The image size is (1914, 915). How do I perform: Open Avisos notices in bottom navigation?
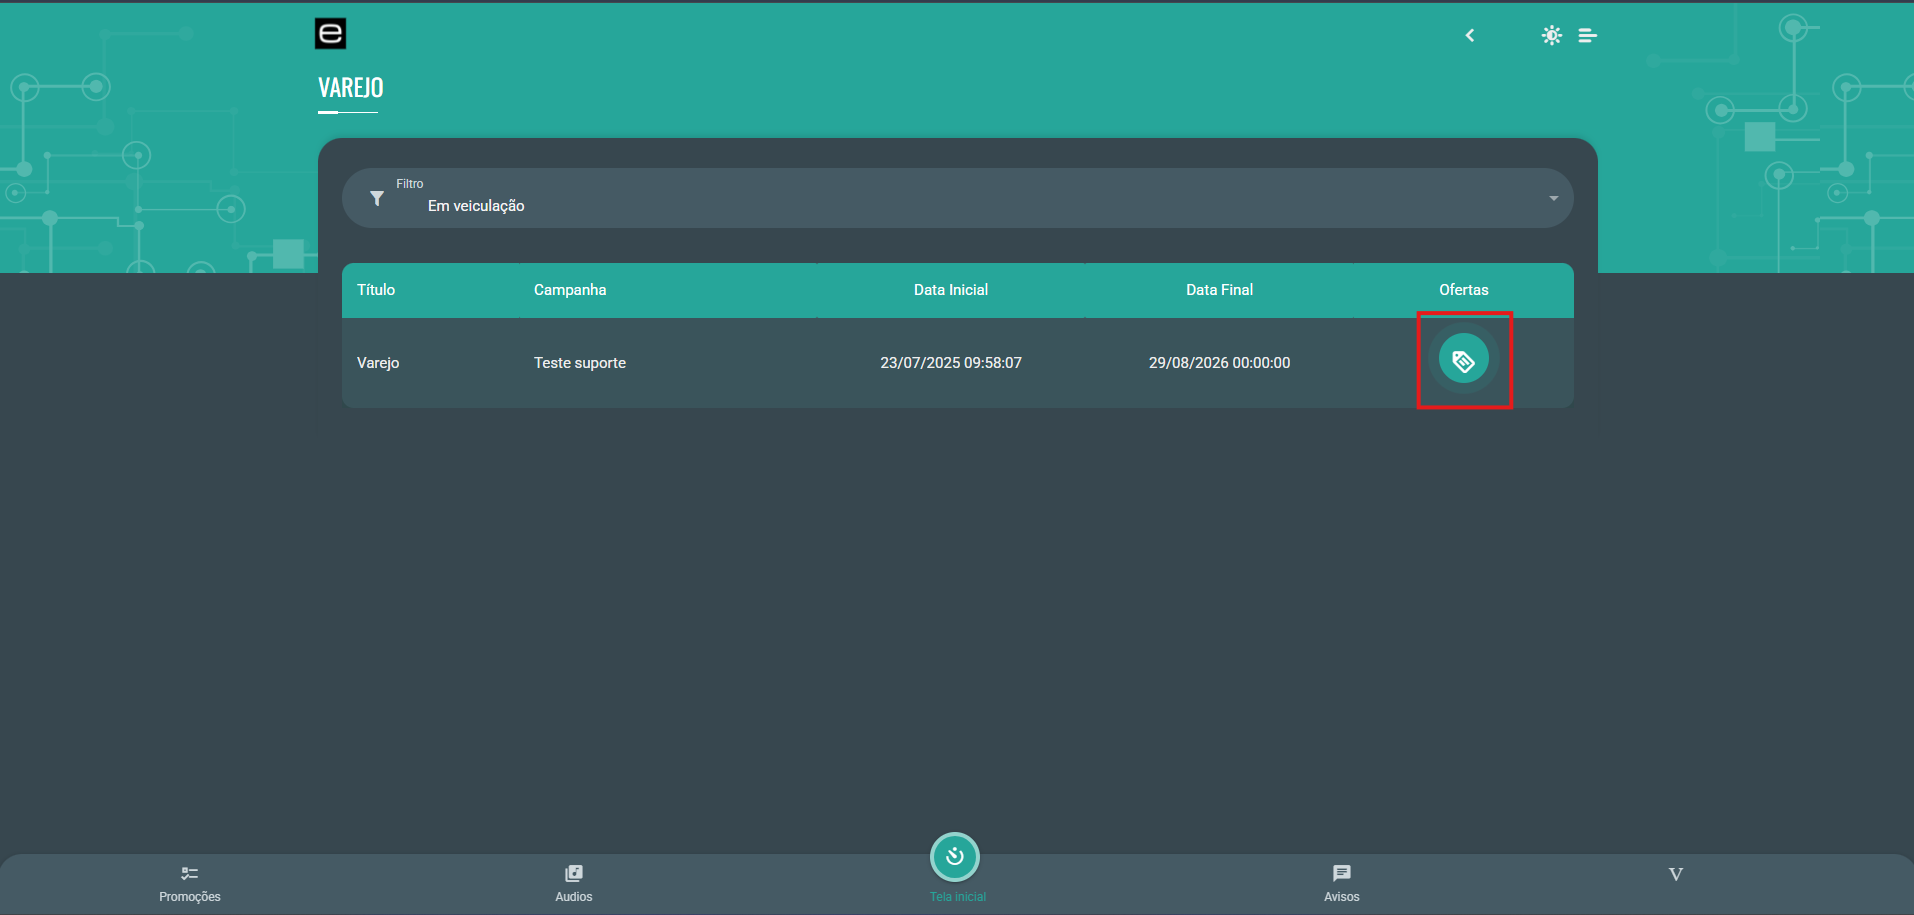[1341, 883]
